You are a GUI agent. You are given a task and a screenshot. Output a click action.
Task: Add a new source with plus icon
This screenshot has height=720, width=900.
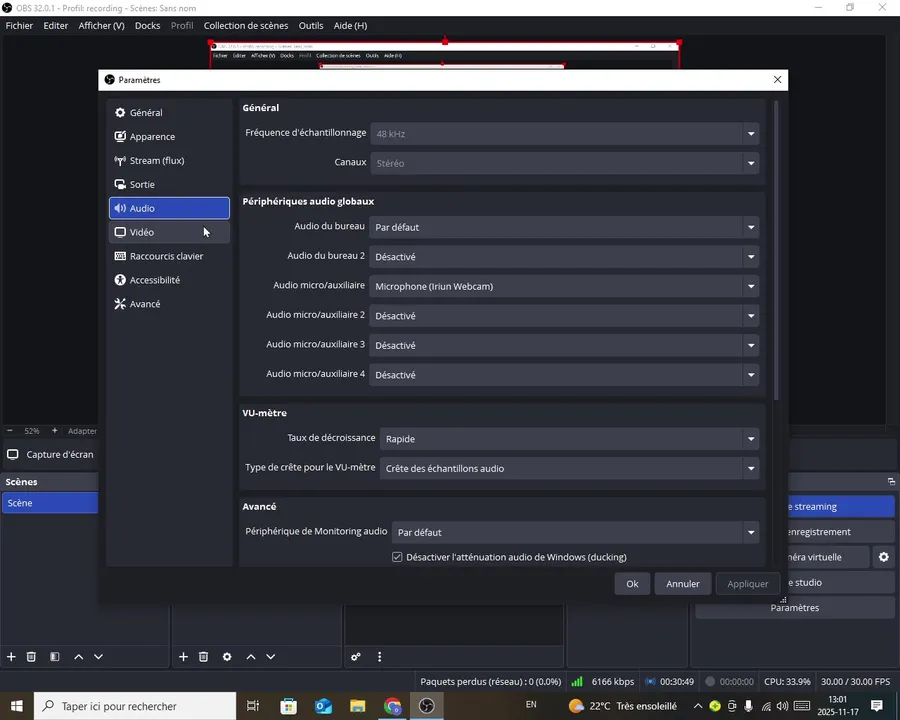(183, 657)
